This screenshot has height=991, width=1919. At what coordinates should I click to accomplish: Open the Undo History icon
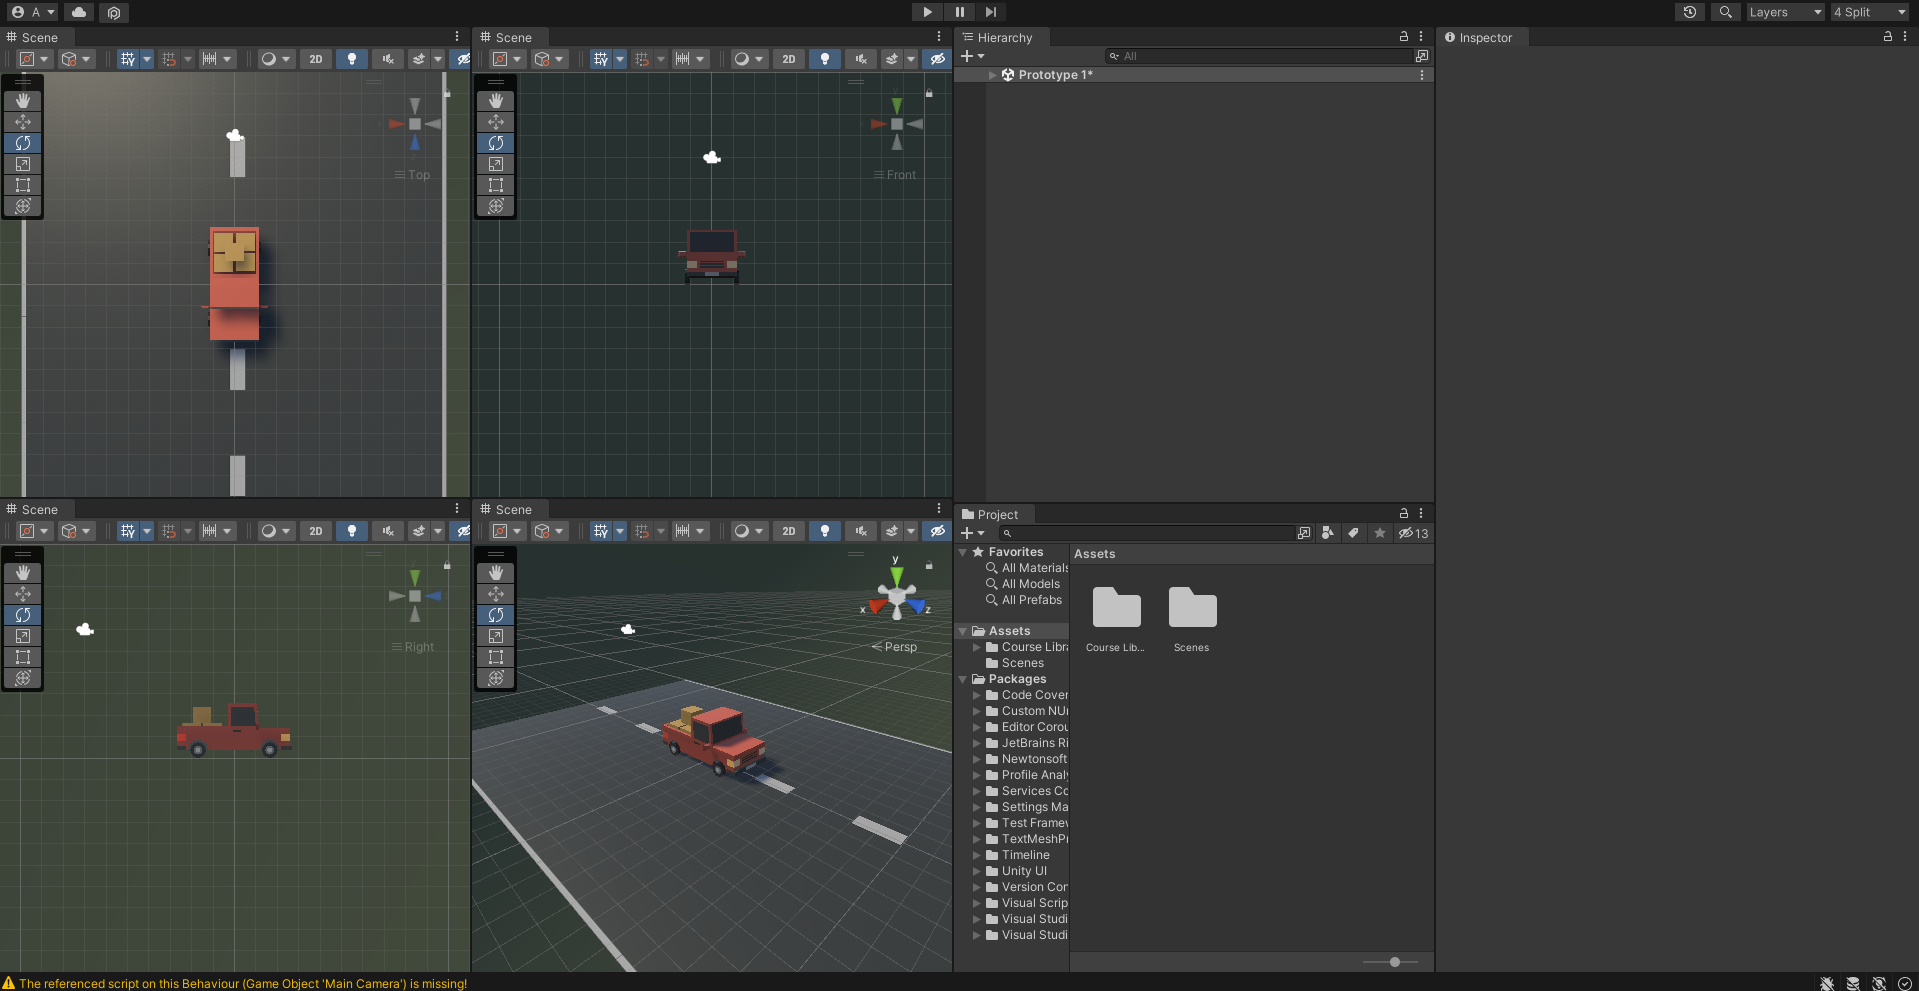tap(1690, 12)
